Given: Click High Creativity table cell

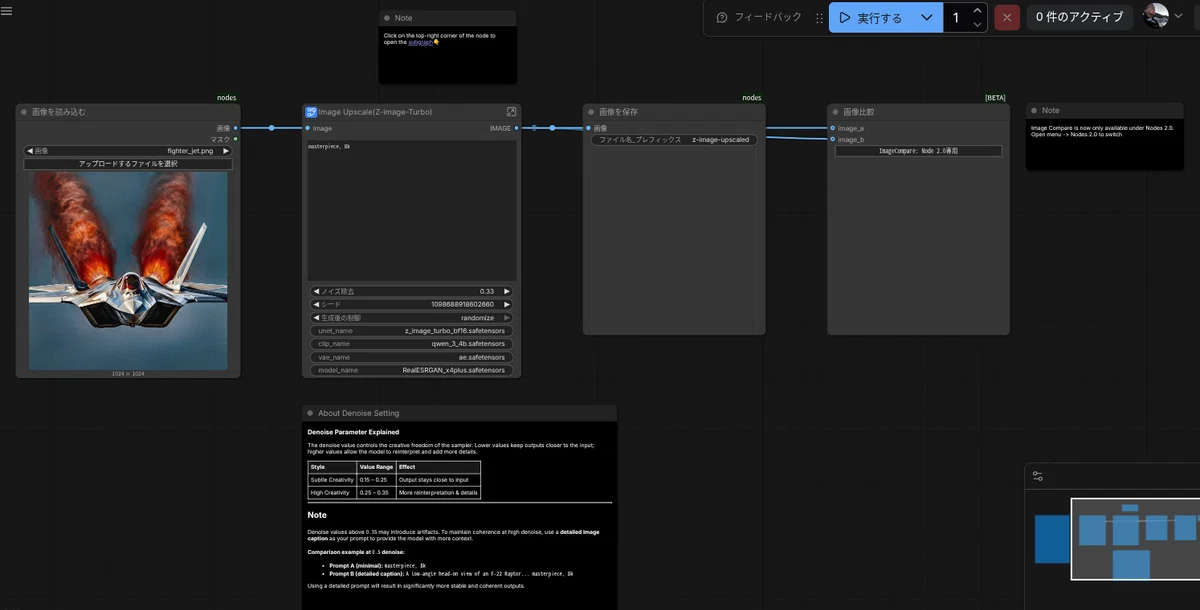Looking at the screenshot, I should [x=332, y=492].
